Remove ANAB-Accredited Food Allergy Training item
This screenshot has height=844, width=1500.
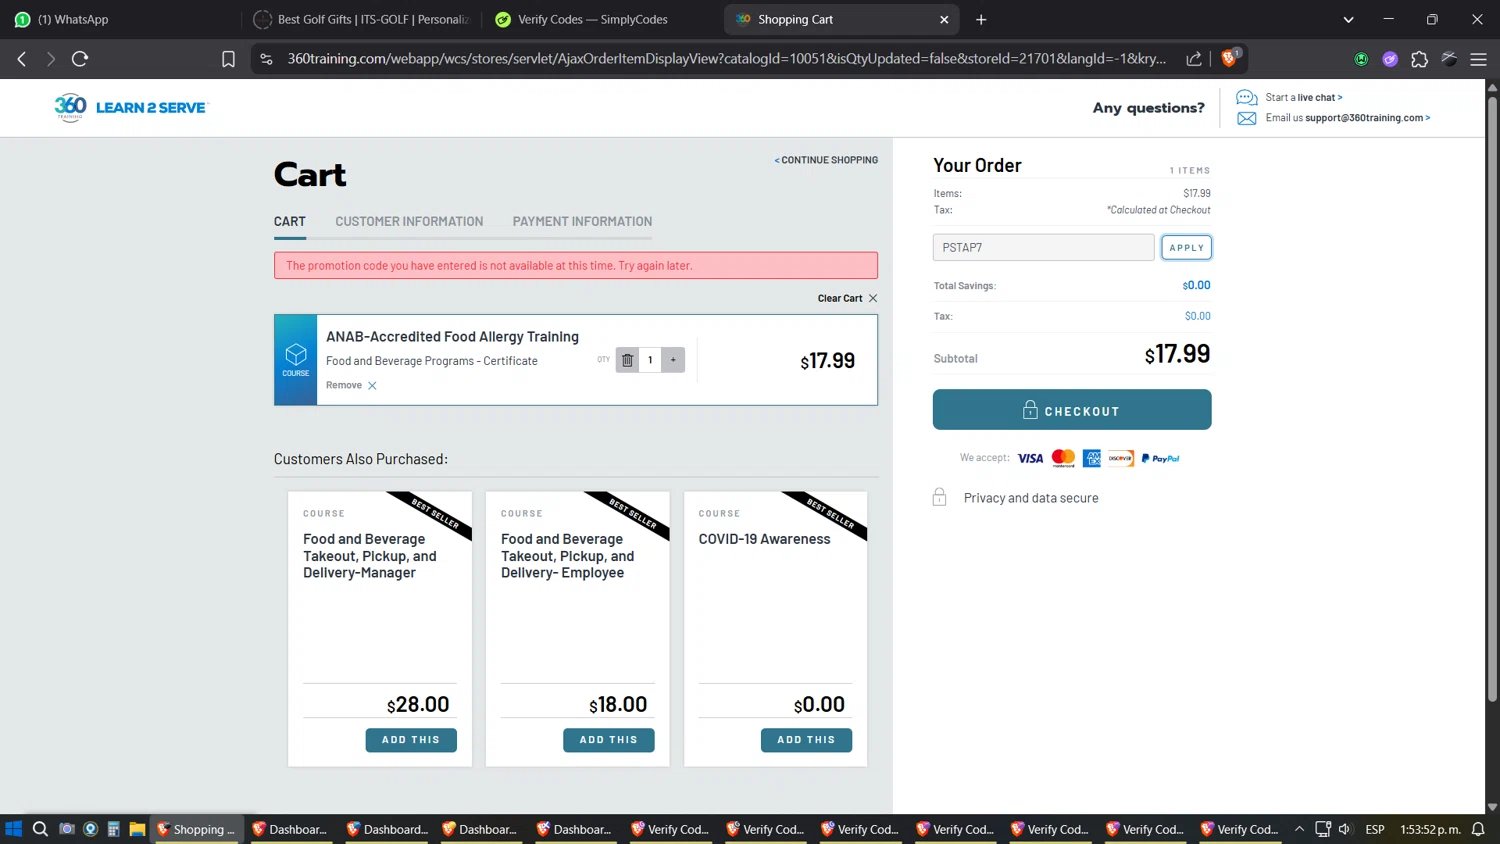tap(351, 385)
